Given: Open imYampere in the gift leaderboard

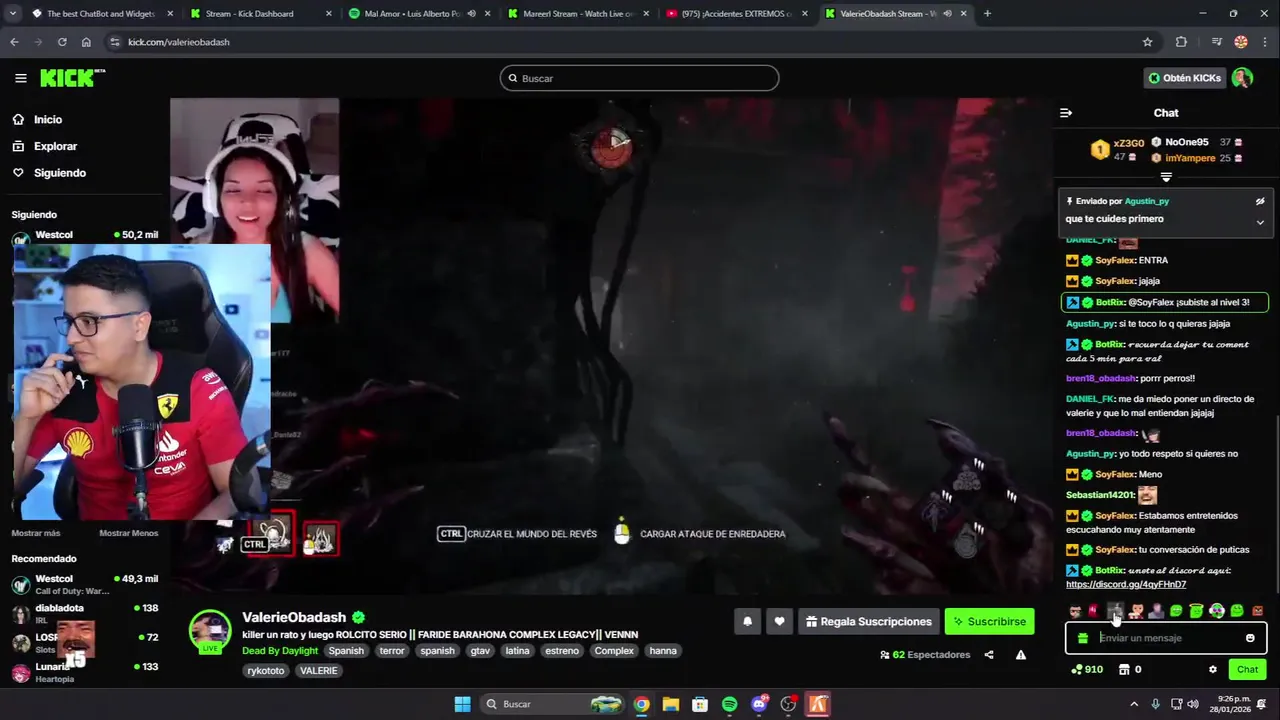Looking at the screenshot, I should coord(1190,158).
